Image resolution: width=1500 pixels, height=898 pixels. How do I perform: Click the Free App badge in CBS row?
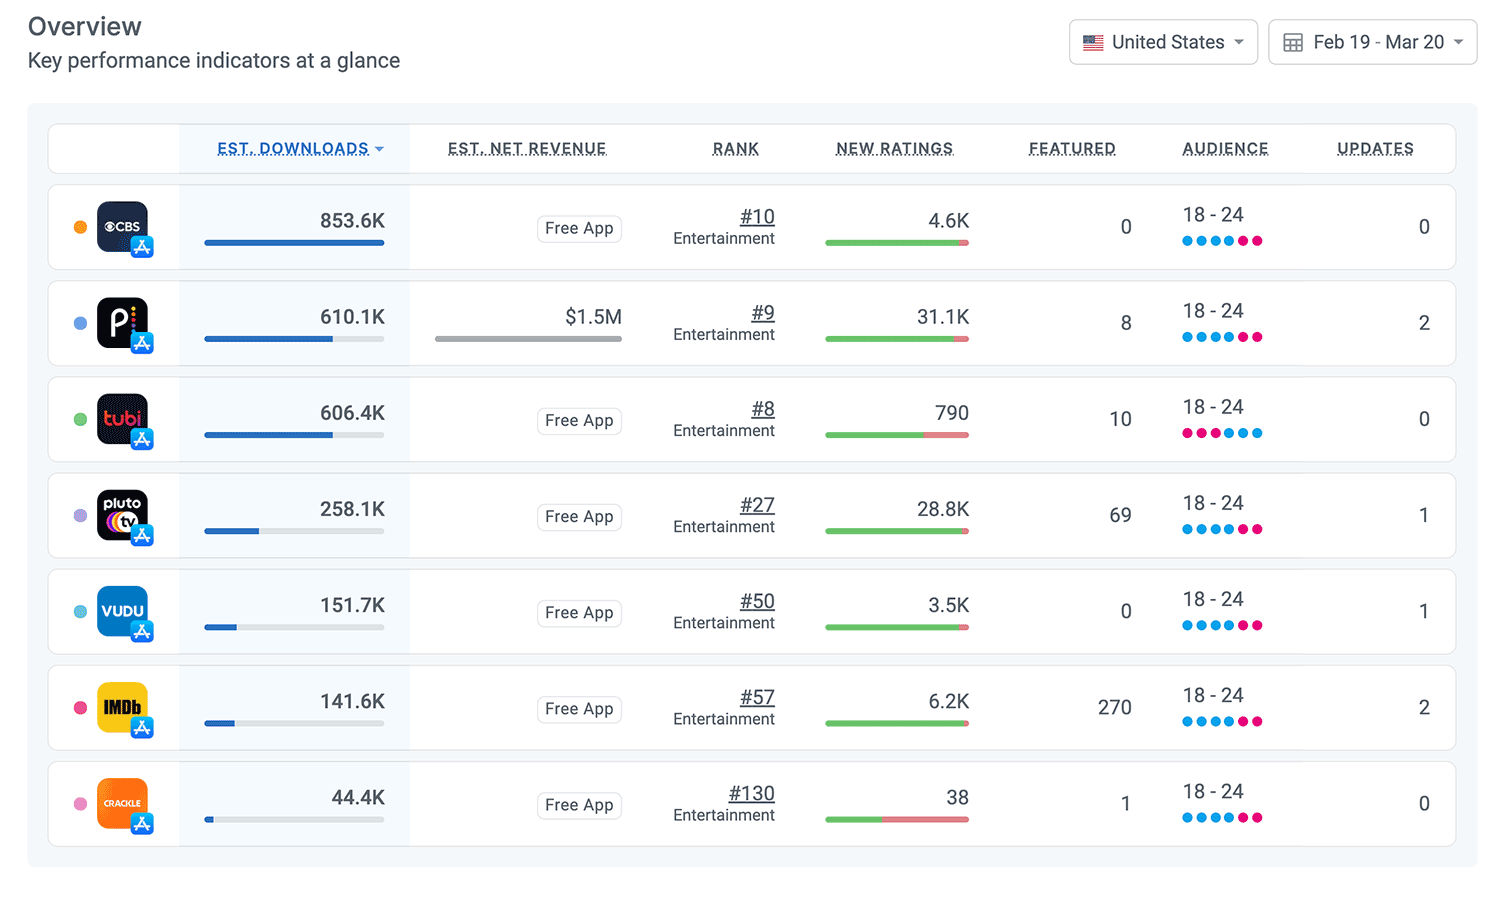[x=579, y=229]
